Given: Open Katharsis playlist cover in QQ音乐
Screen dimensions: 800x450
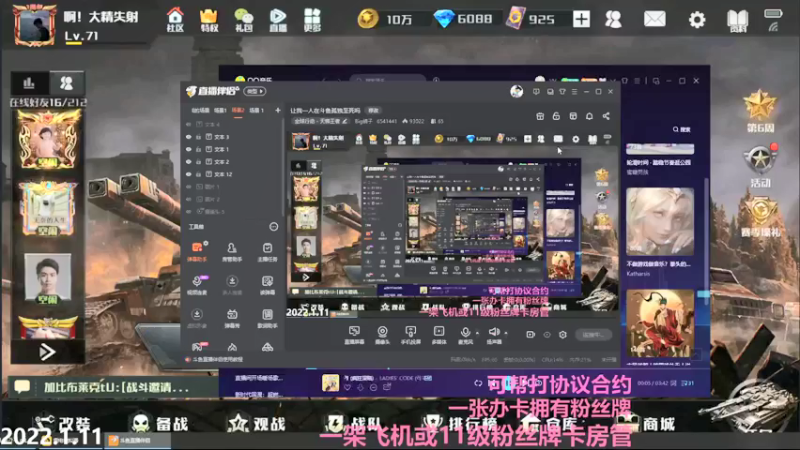Looking at the screenshot, I should coord(660,221).
